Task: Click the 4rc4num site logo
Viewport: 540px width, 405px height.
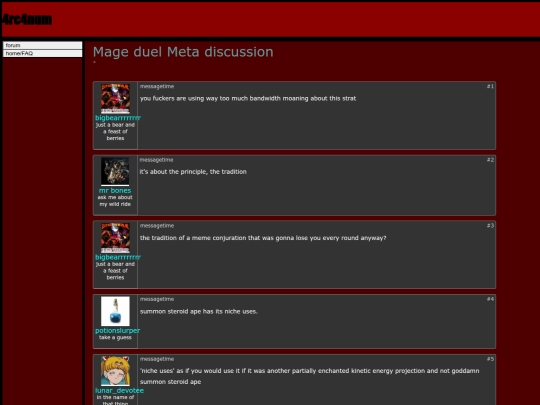Action: coord(27,19)
